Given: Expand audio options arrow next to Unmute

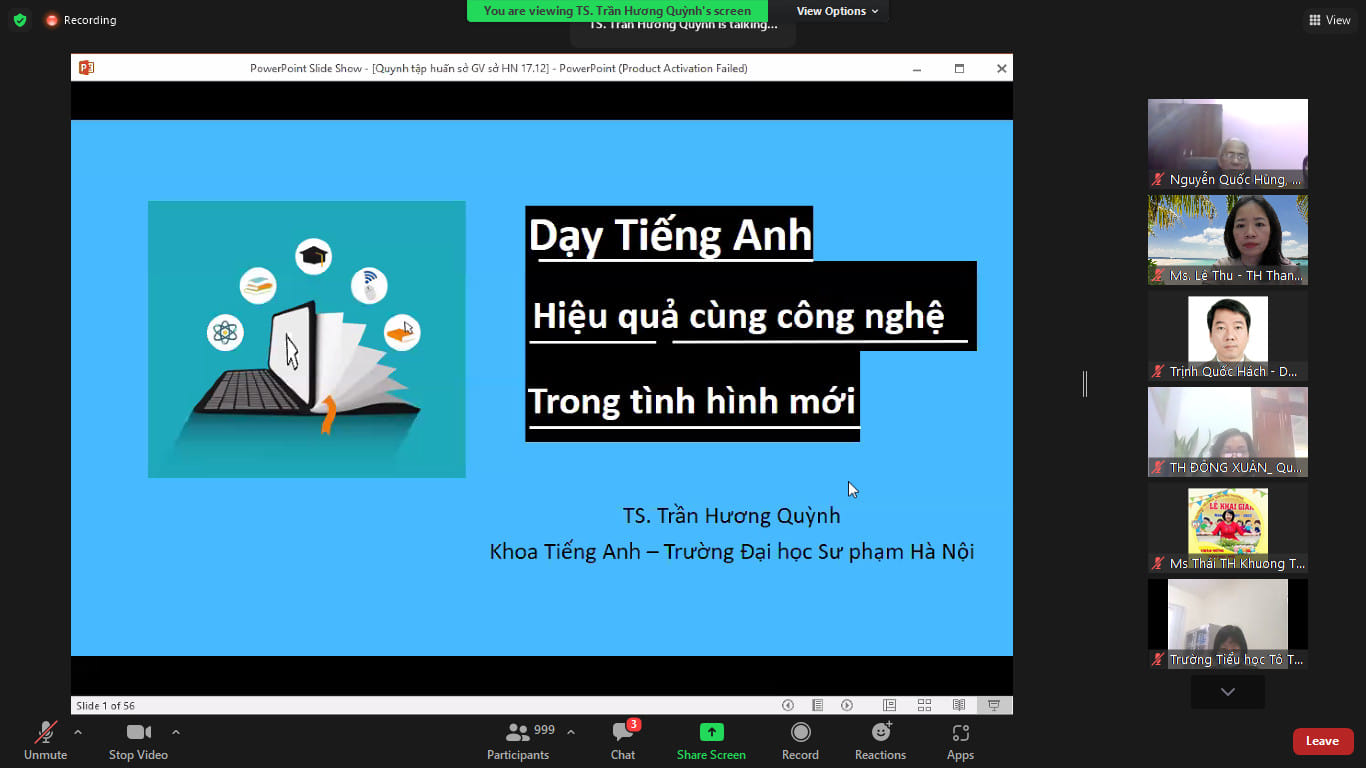Looking at the screenshot, I should point(78,732).
